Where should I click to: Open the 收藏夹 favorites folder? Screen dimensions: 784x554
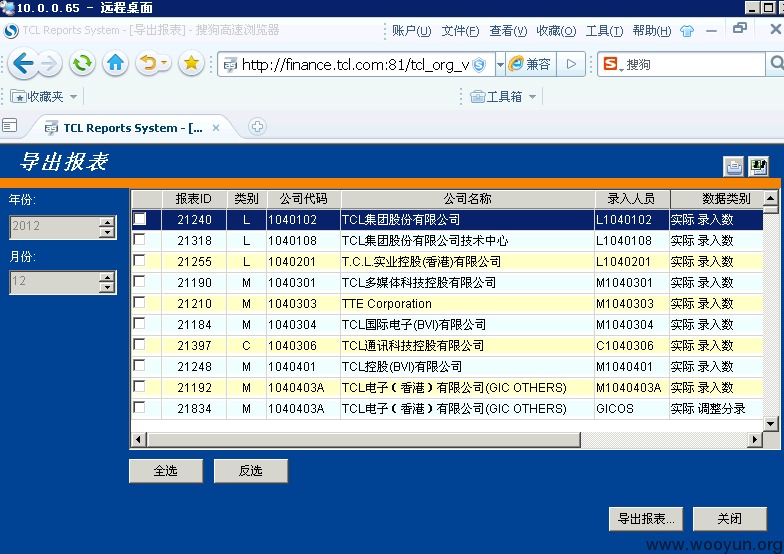tap(38, 96)
